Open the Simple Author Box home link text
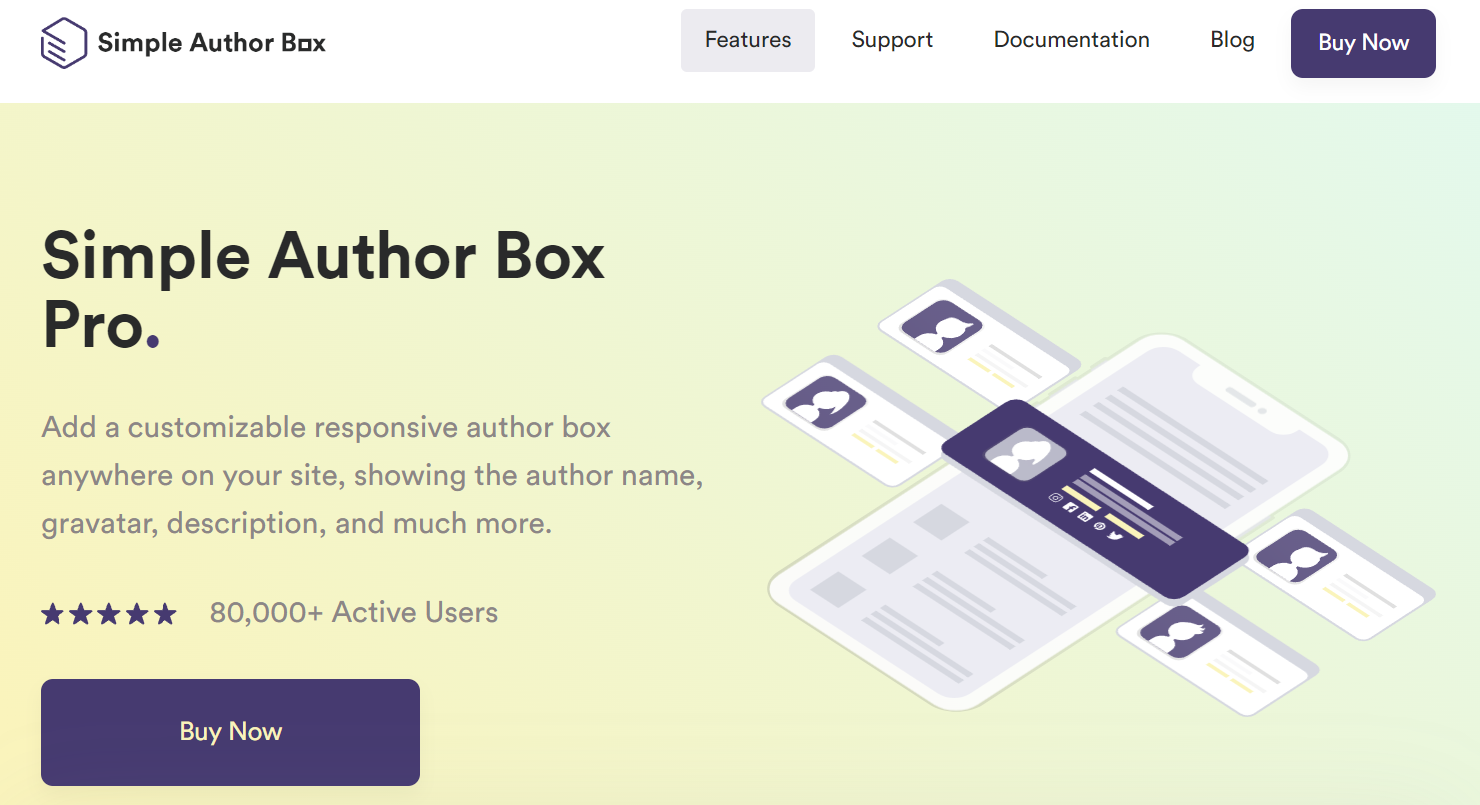 point(211,42)
